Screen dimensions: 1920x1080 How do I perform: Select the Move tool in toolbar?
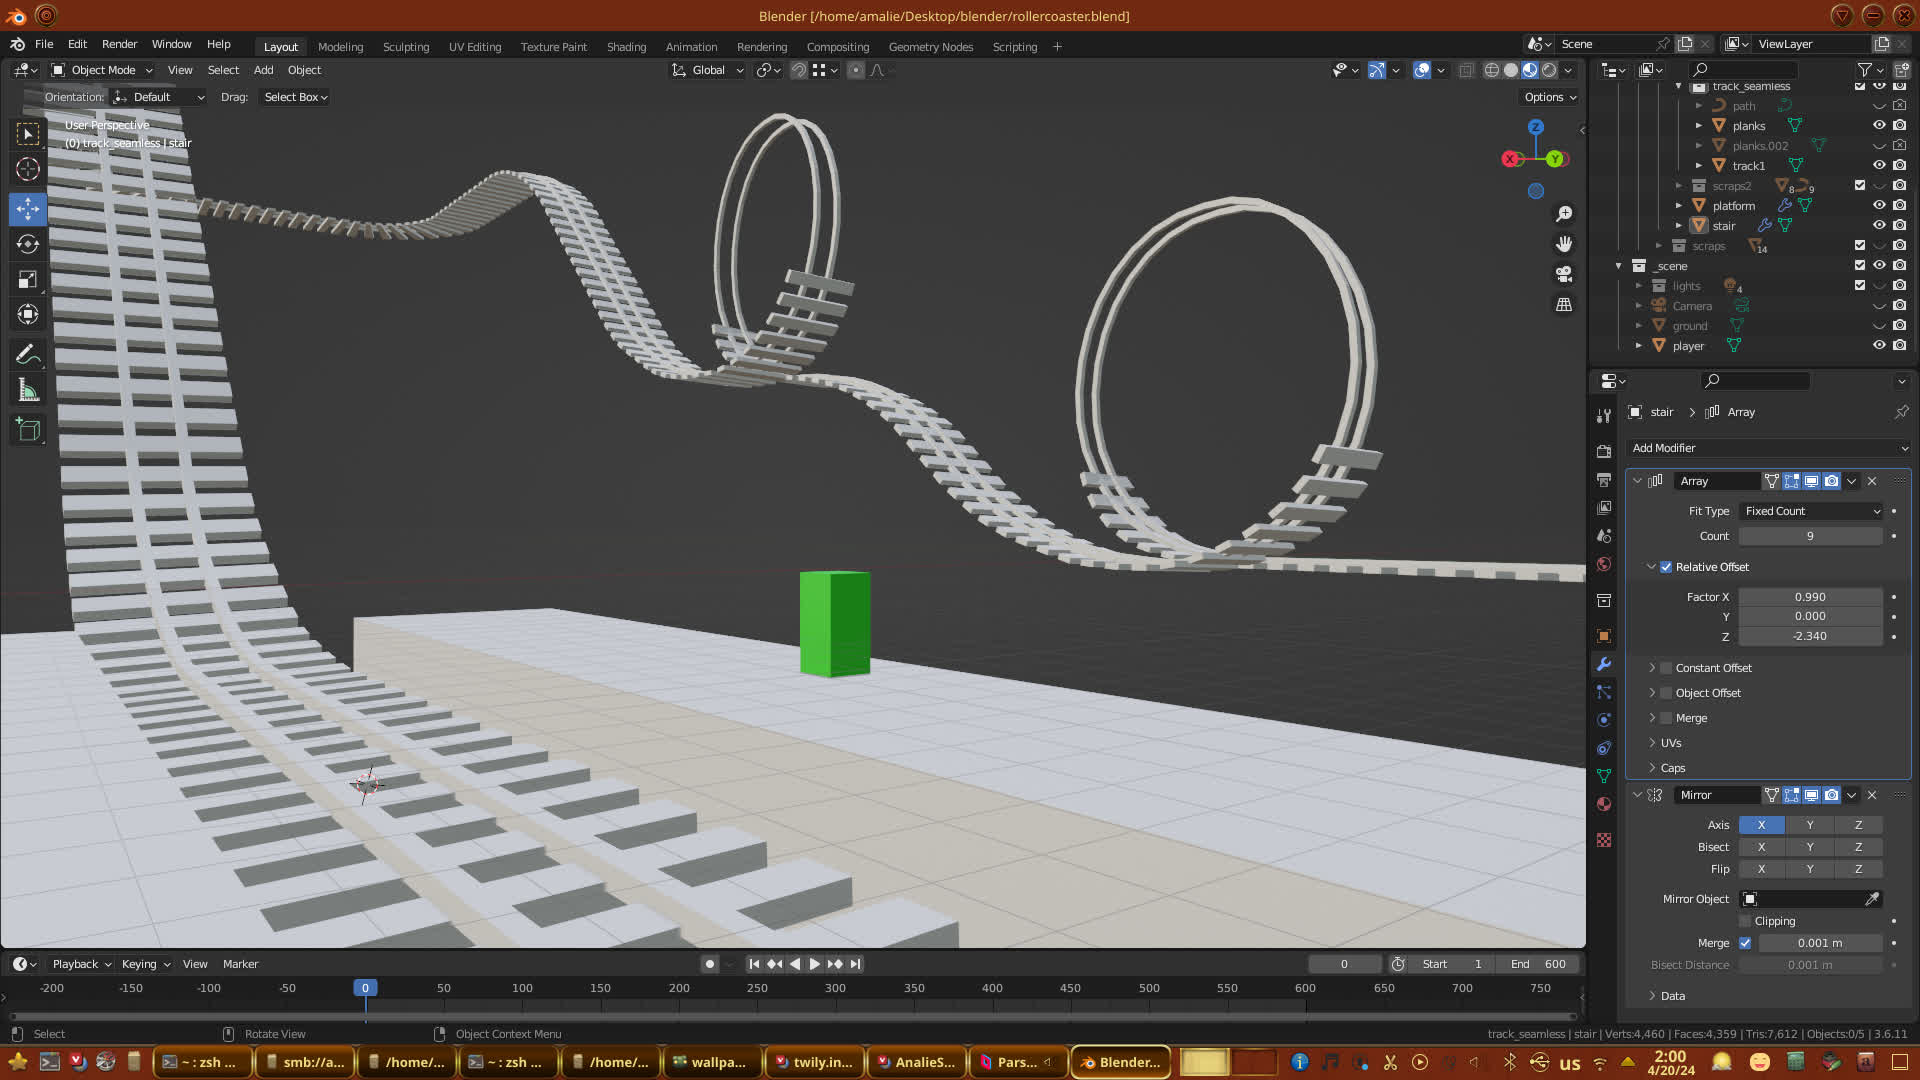28,209
